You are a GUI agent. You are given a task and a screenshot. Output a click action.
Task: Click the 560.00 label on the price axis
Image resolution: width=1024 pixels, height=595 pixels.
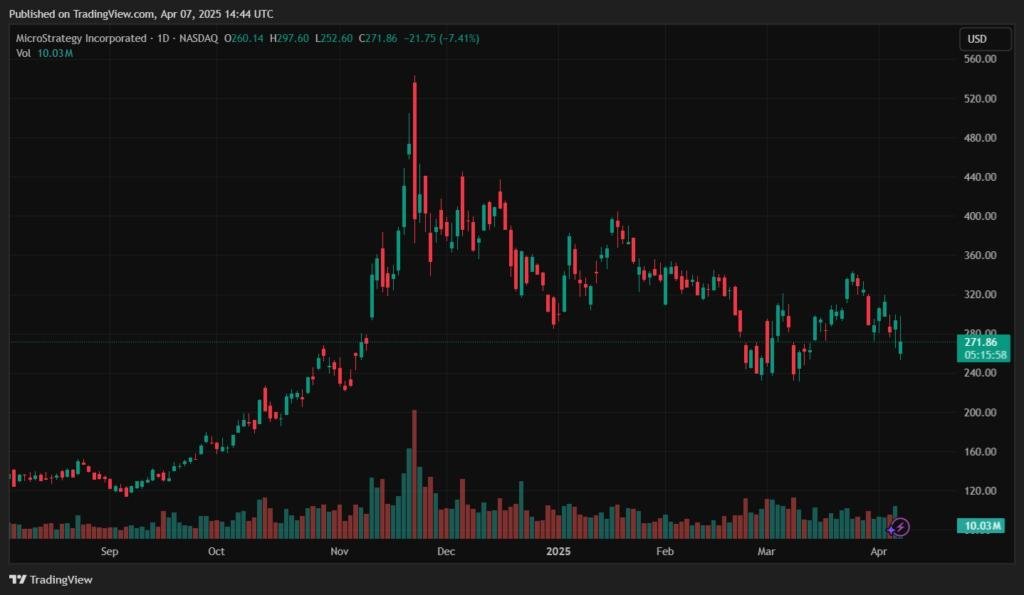pyautogui.click(x=981, y=59)
